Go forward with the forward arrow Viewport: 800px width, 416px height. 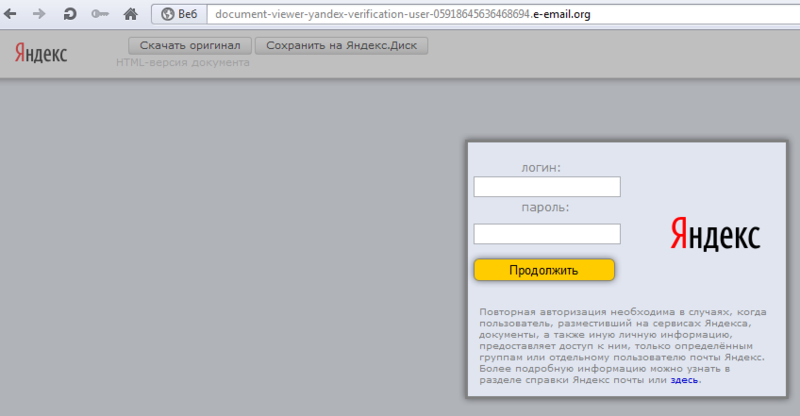39,14
